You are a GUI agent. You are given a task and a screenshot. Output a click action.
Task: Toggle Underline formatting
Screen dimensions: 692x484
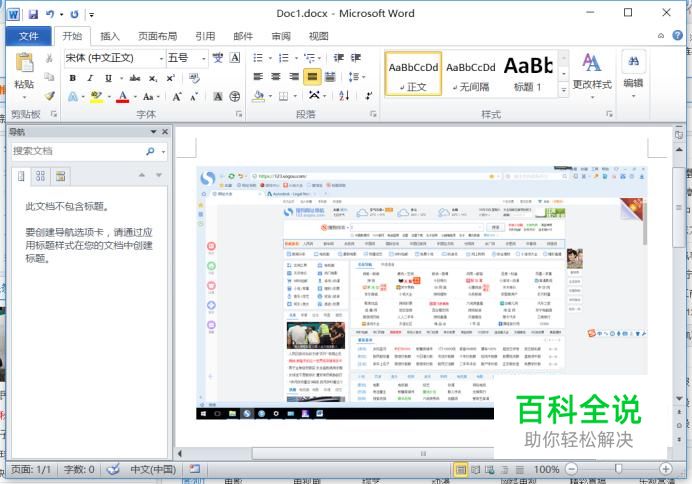pos(108,78)
